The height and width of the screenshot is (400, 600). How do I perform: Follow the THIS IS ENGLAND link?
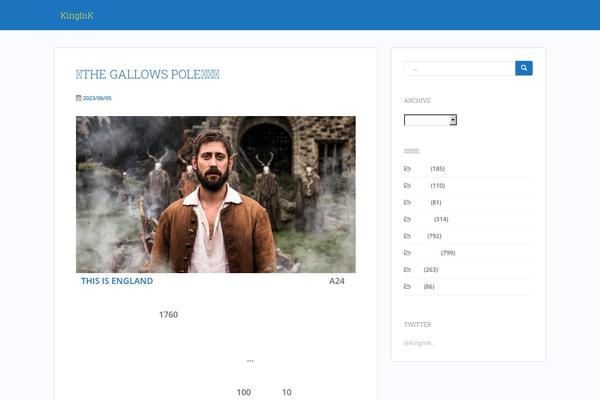117,281
